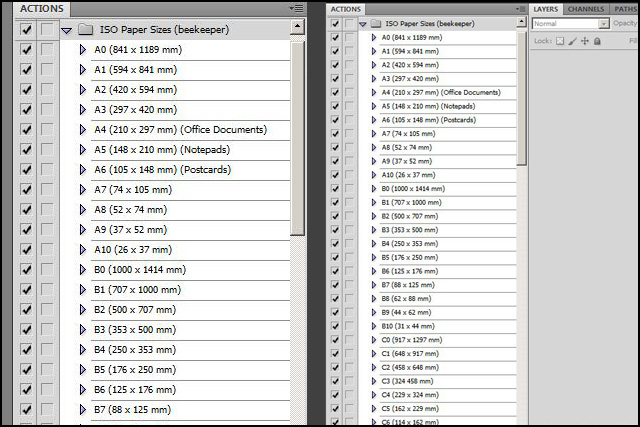Click the Lock position move icon
The height and width of the screenshot is (427, 640).
pos(584,42)
